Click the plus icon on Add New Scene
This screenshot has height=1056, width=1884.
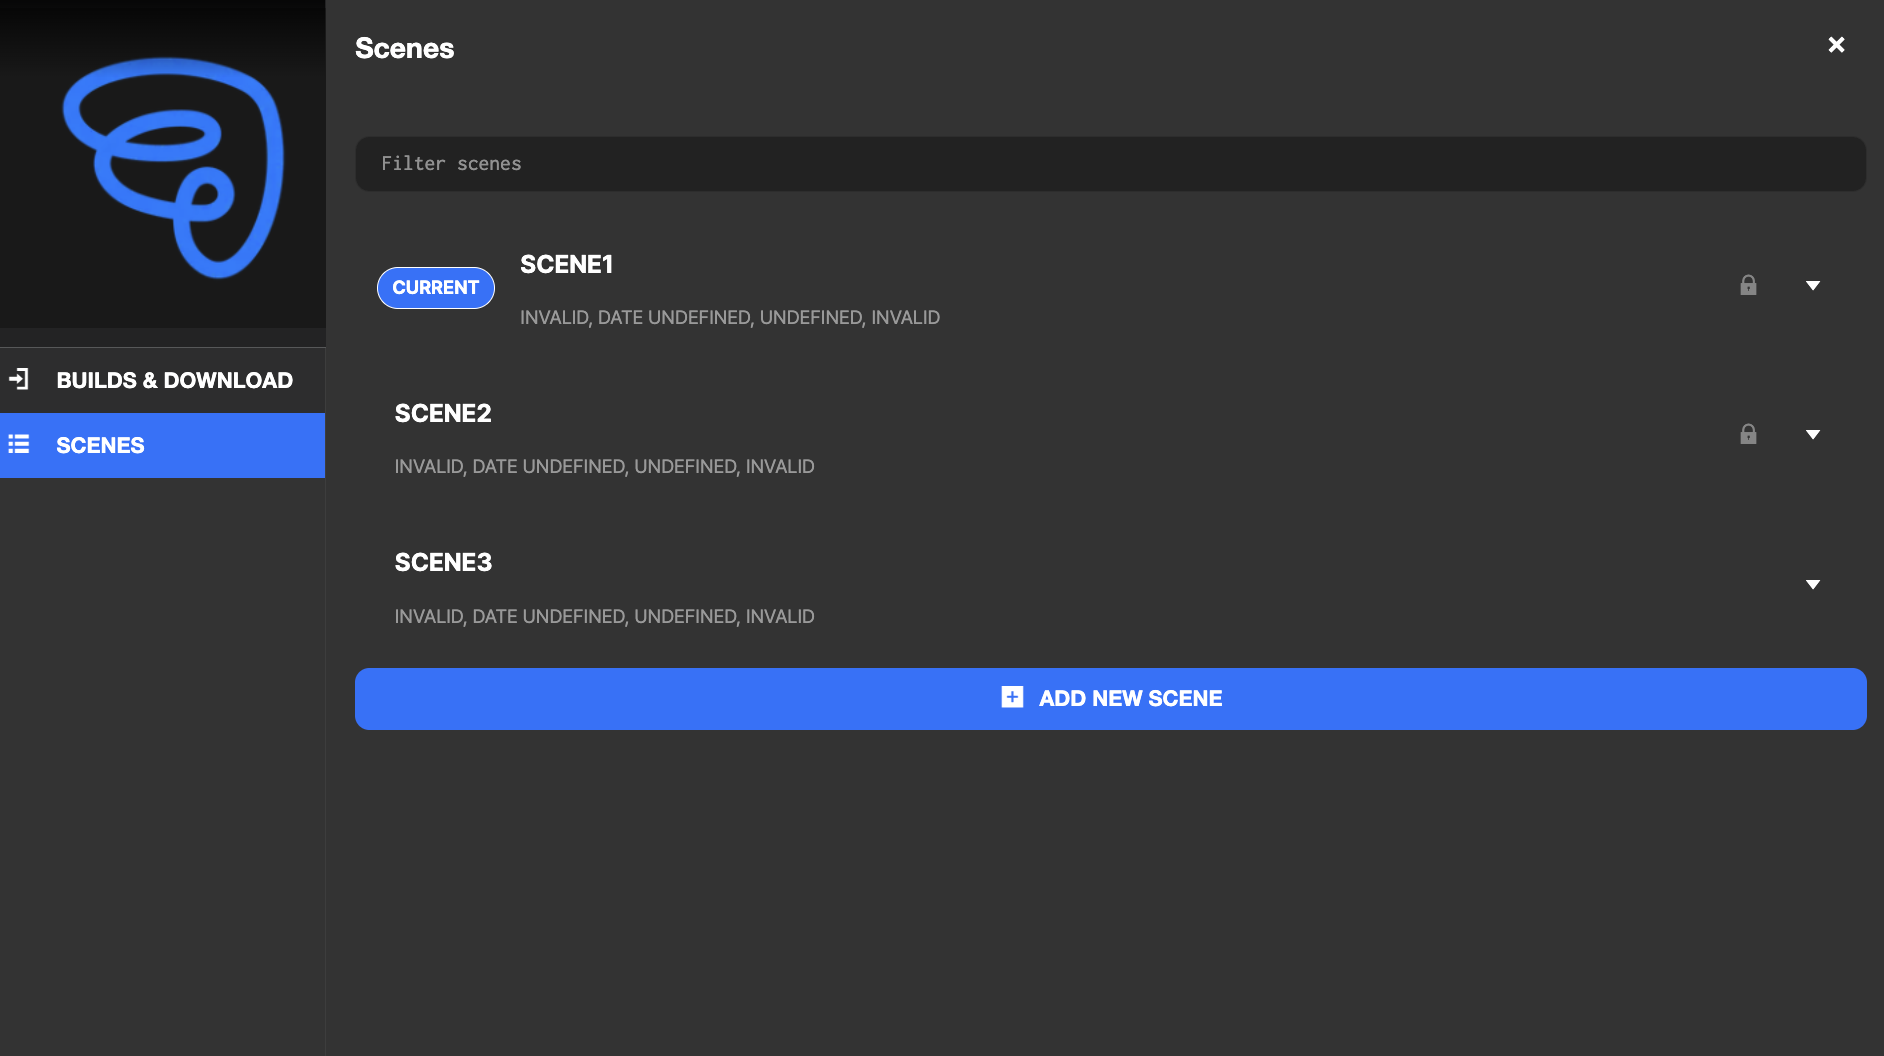(x=1012, y=697)
